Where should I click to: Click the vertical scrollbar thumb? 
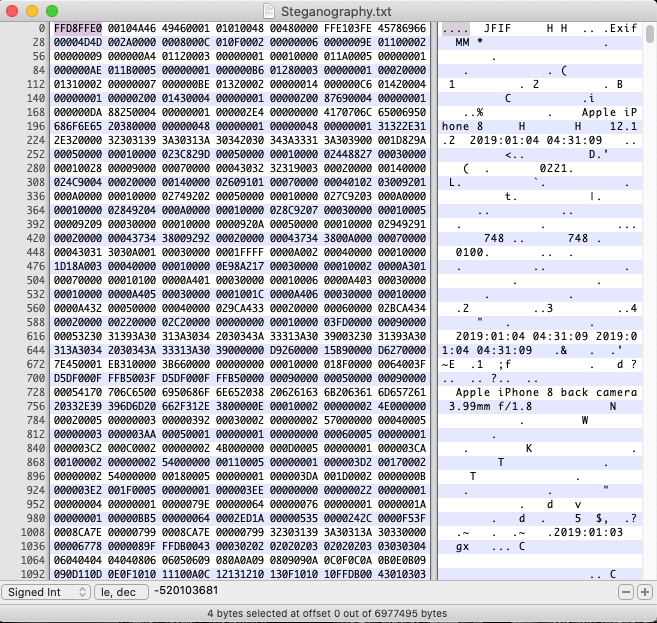[x=649, y=34]
